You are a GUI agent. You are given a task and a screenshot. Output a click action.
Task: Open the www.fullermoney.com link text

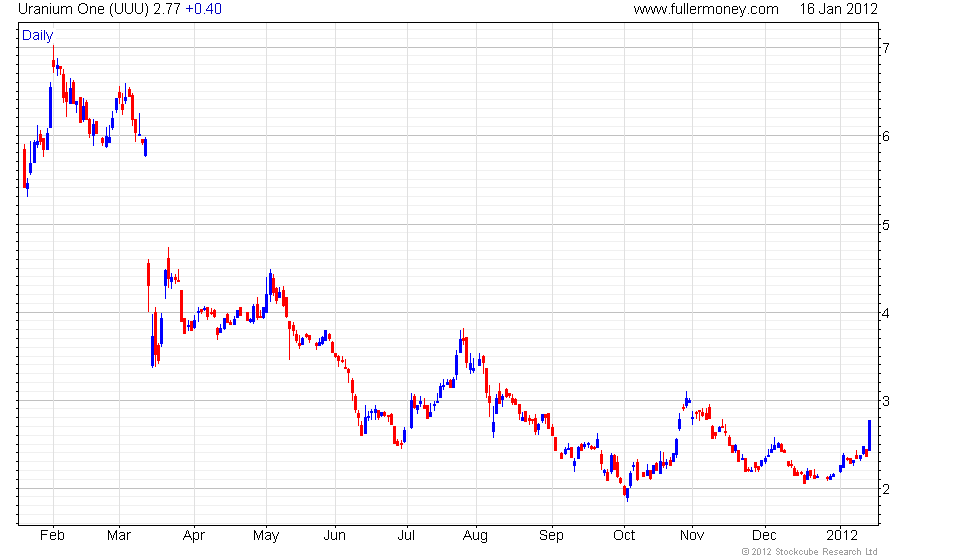click(x=706, y=9)
